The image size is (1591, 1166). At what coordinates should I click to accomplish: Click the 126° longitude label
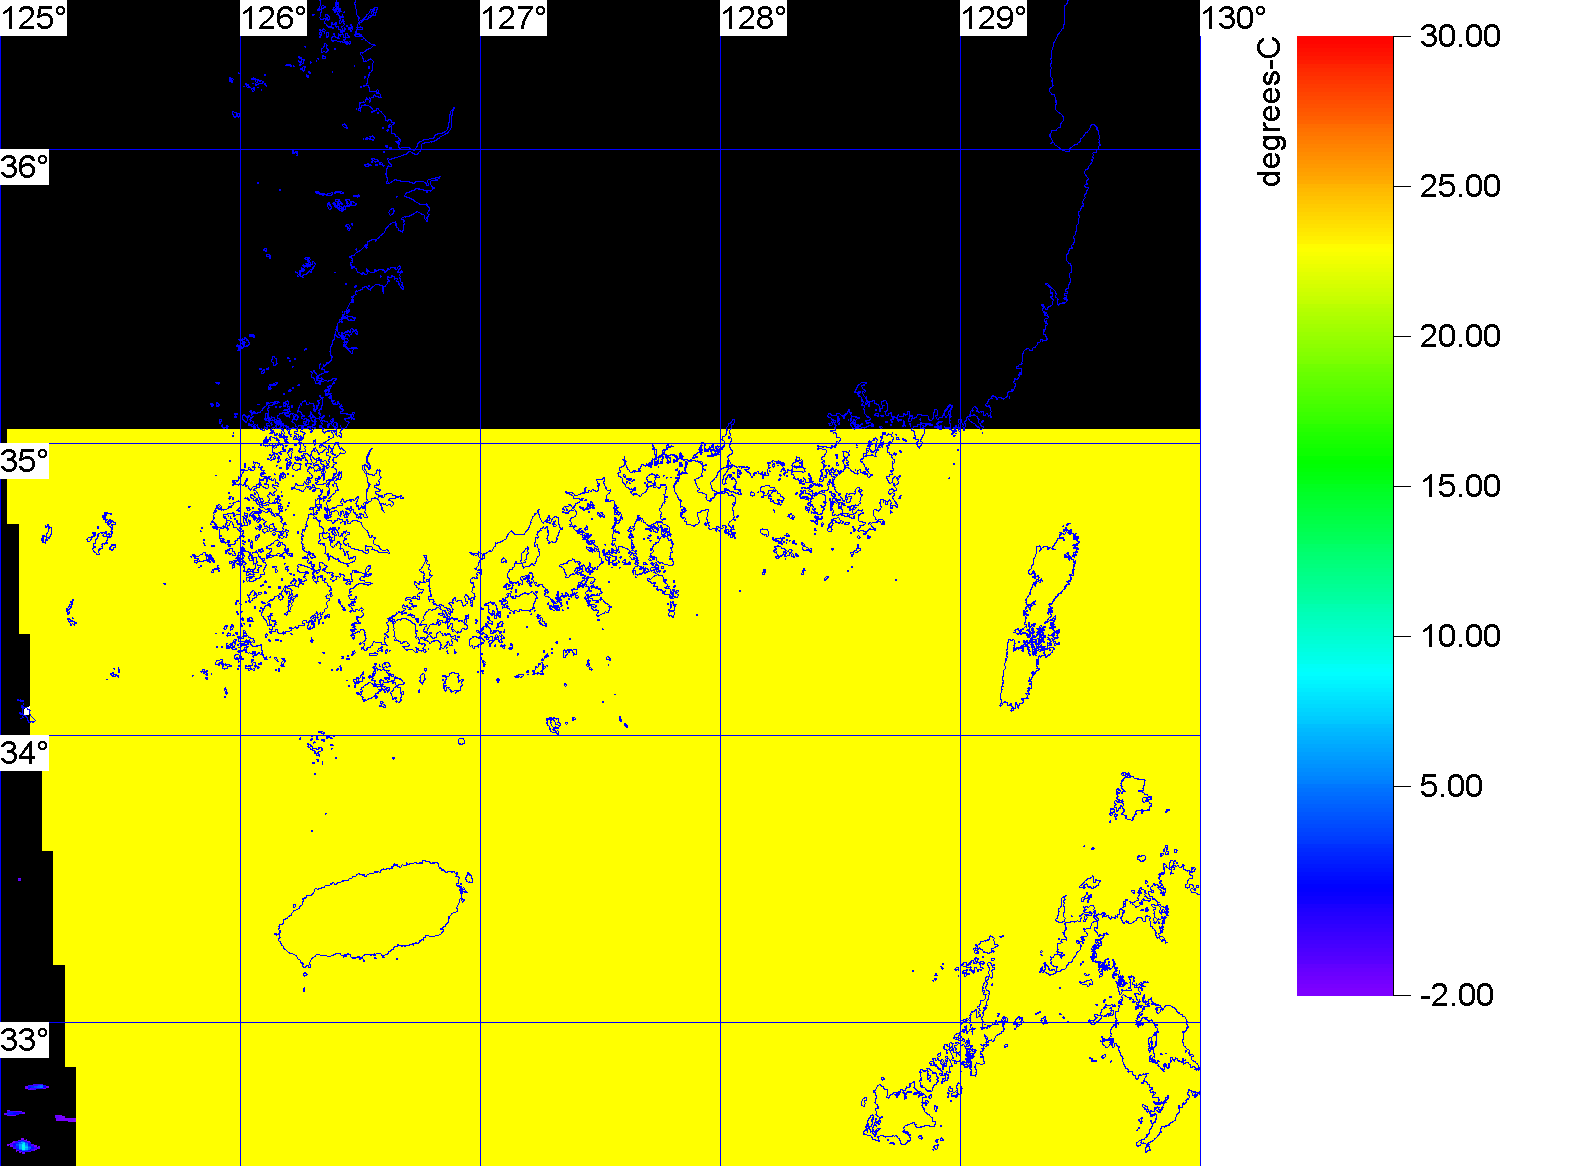click(x=274, y=18)
